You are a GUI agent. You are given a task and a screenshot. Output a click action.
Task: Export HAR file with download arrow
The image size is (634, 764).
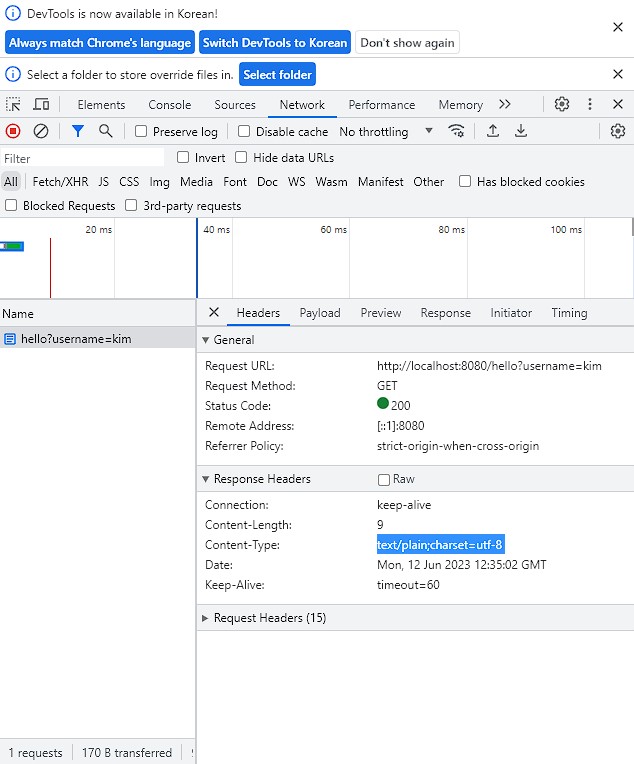pyautogui.click(x=521, y=131)
